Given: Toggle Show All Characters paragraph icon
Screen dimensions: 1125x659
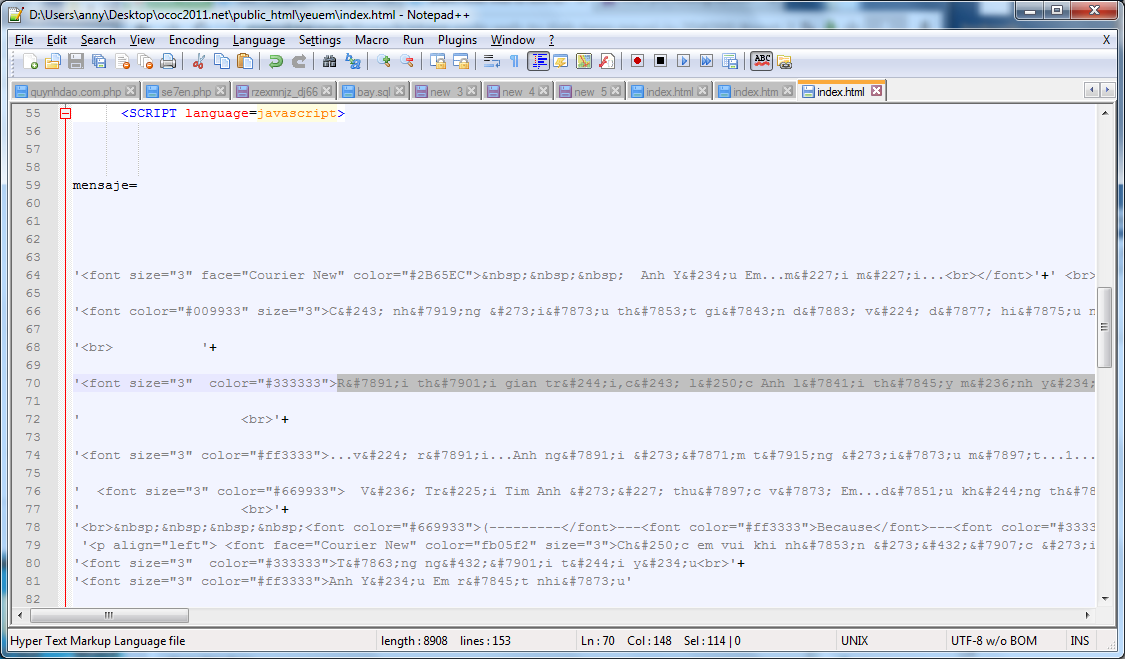Looking at the screenshot, I should 516,61.
